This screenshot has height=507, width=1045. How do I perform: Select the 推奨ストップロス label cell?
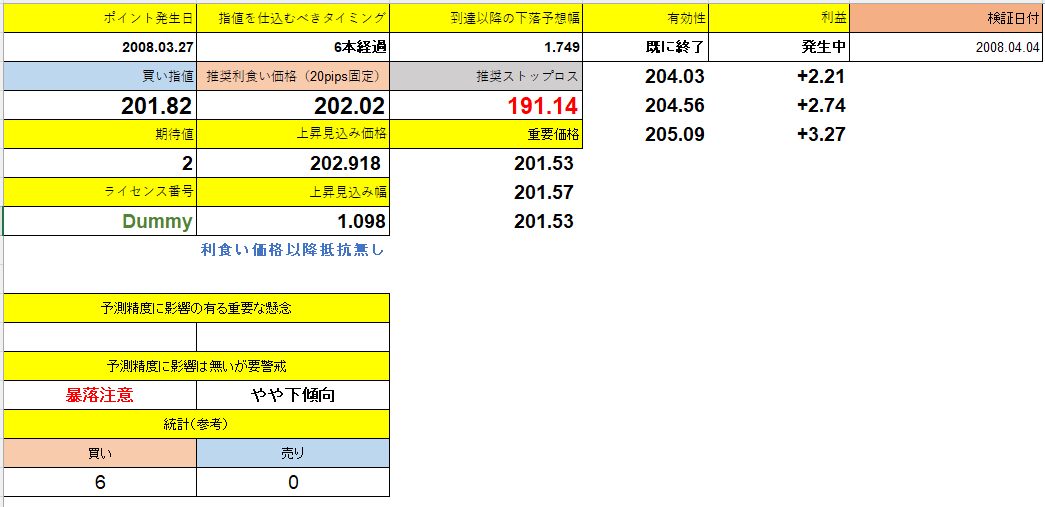point(486,76)
